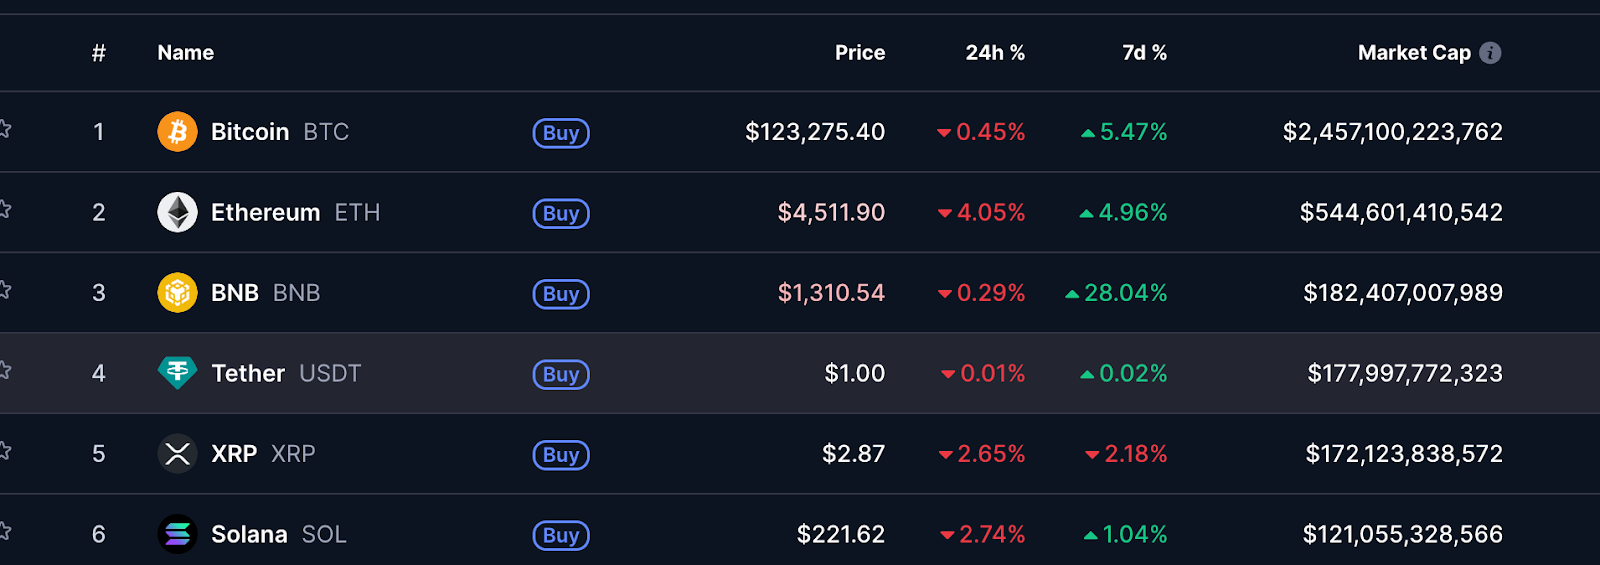Viewport: 1600px width, 565px height.
Task: Sort by the 24h % column header
Action: (x=994, y=53)
